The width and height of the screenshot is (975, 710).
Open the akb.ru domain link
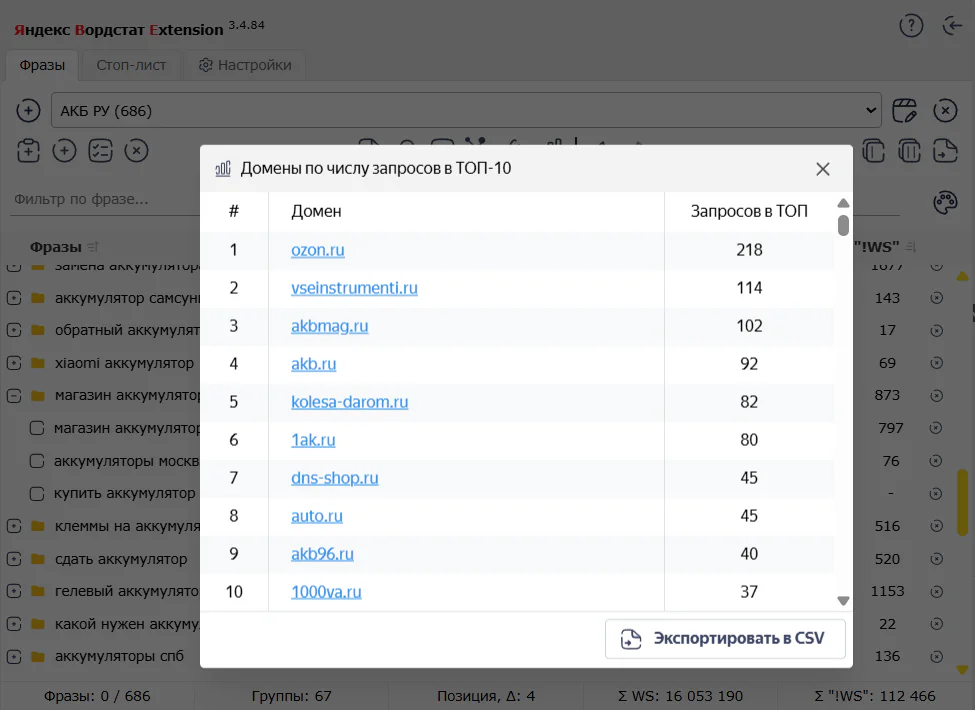tap(313, 364)
